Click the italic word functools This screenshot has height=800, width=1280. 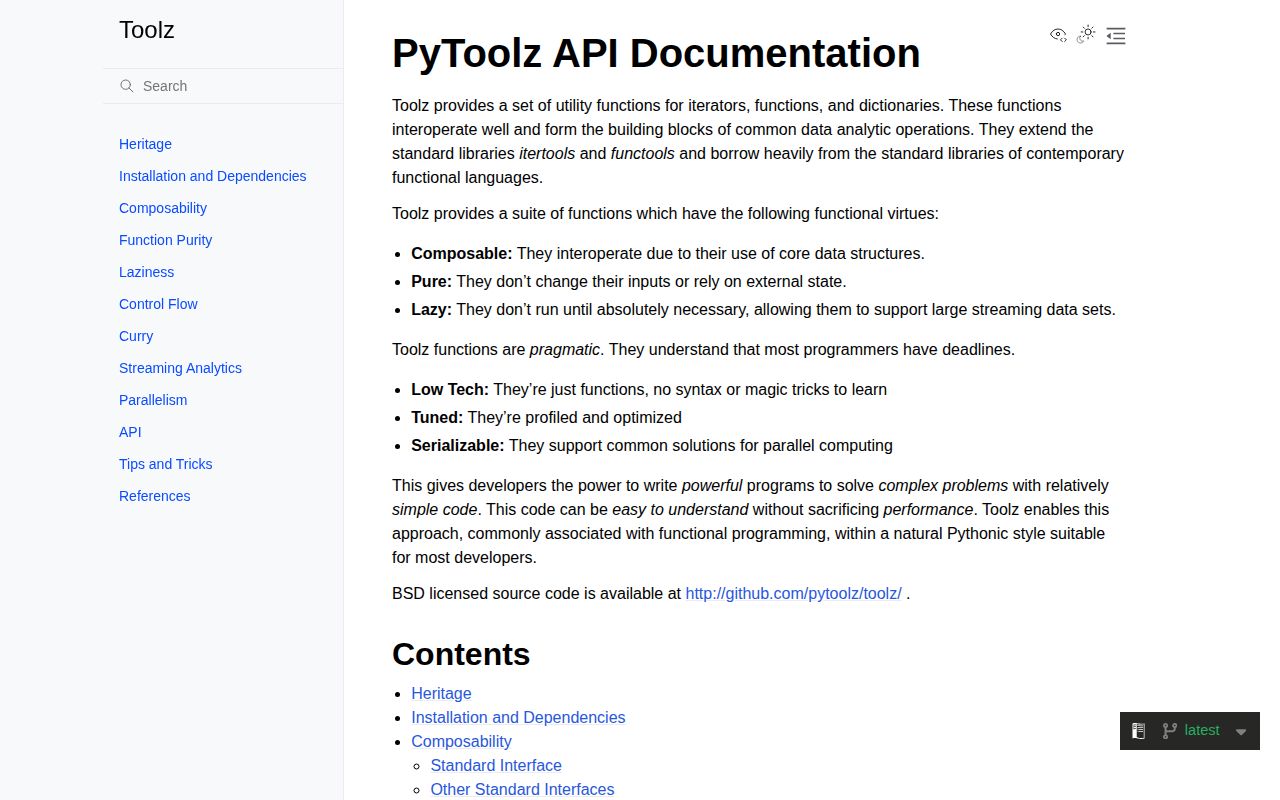pyautogui.click(x=643, y=153)
